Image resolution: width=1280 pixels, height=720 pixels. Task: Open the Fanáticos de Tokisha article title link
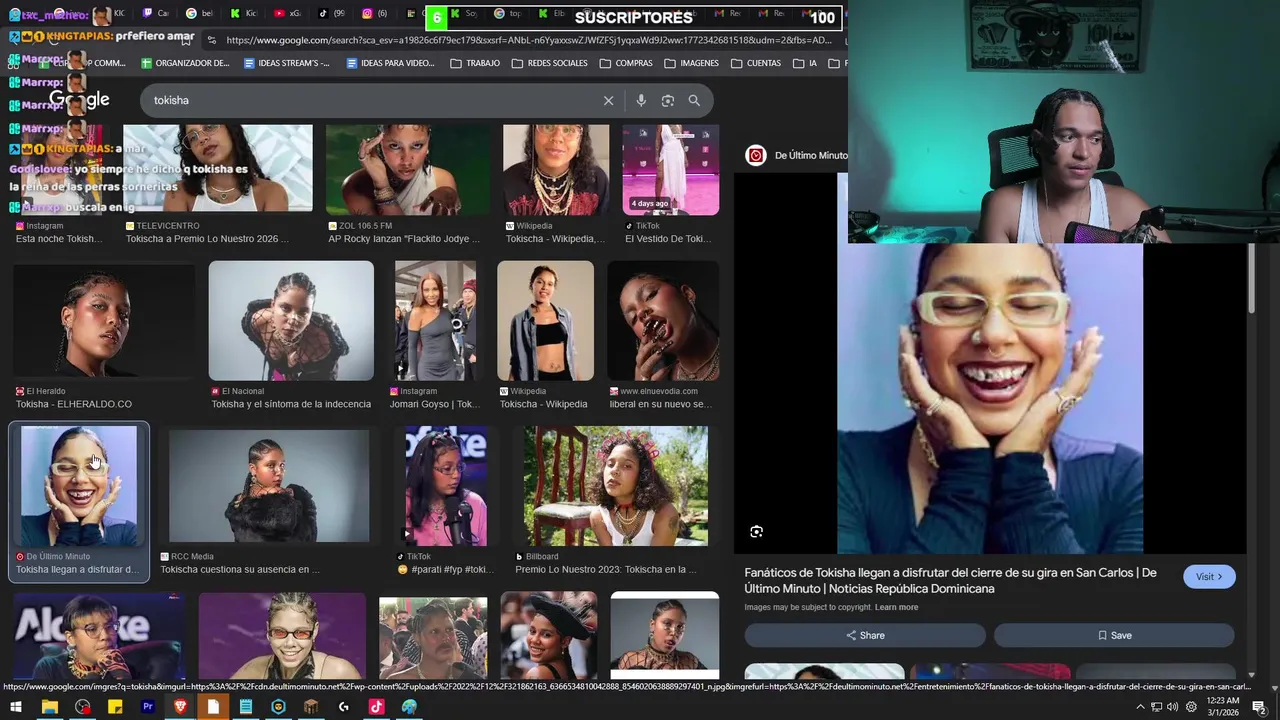pyautogui.click(x=950, y=581)
